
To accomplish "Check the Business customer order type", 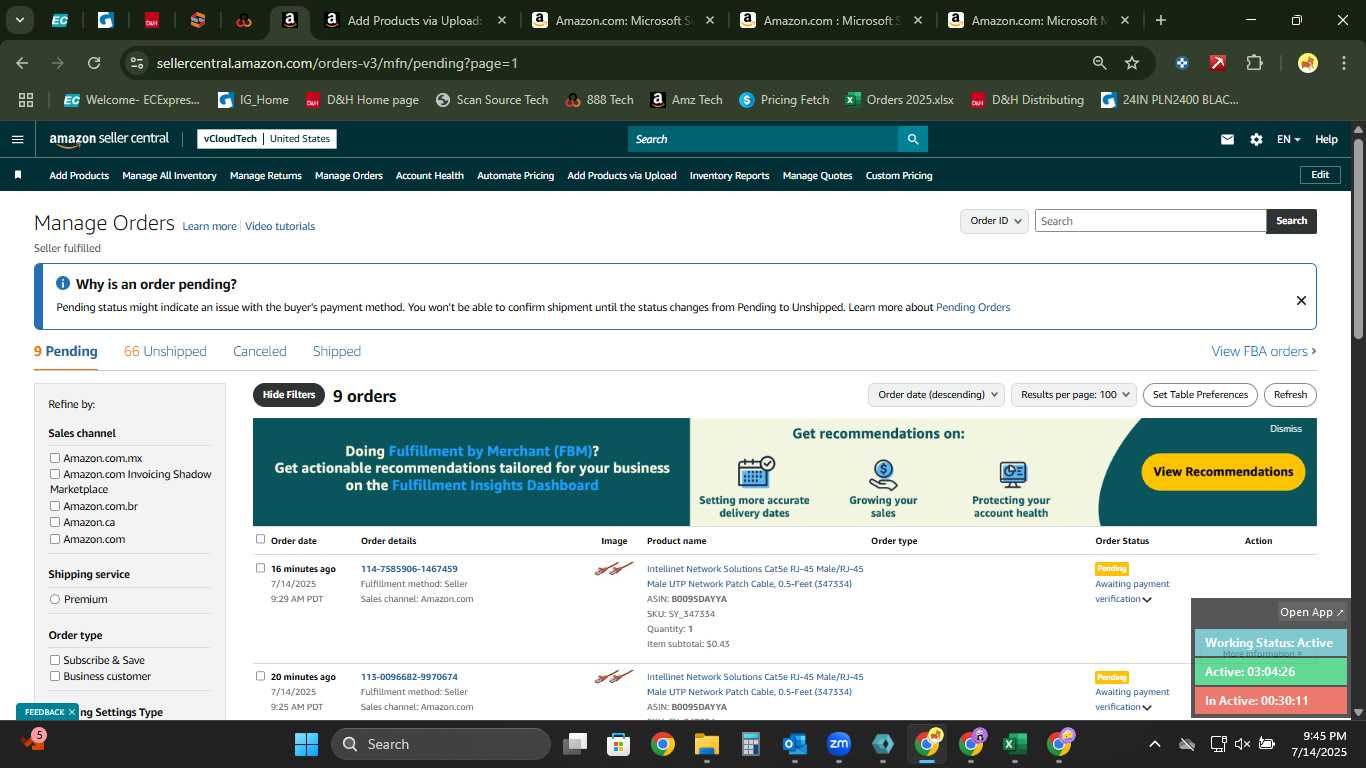I will click(55, 676).
